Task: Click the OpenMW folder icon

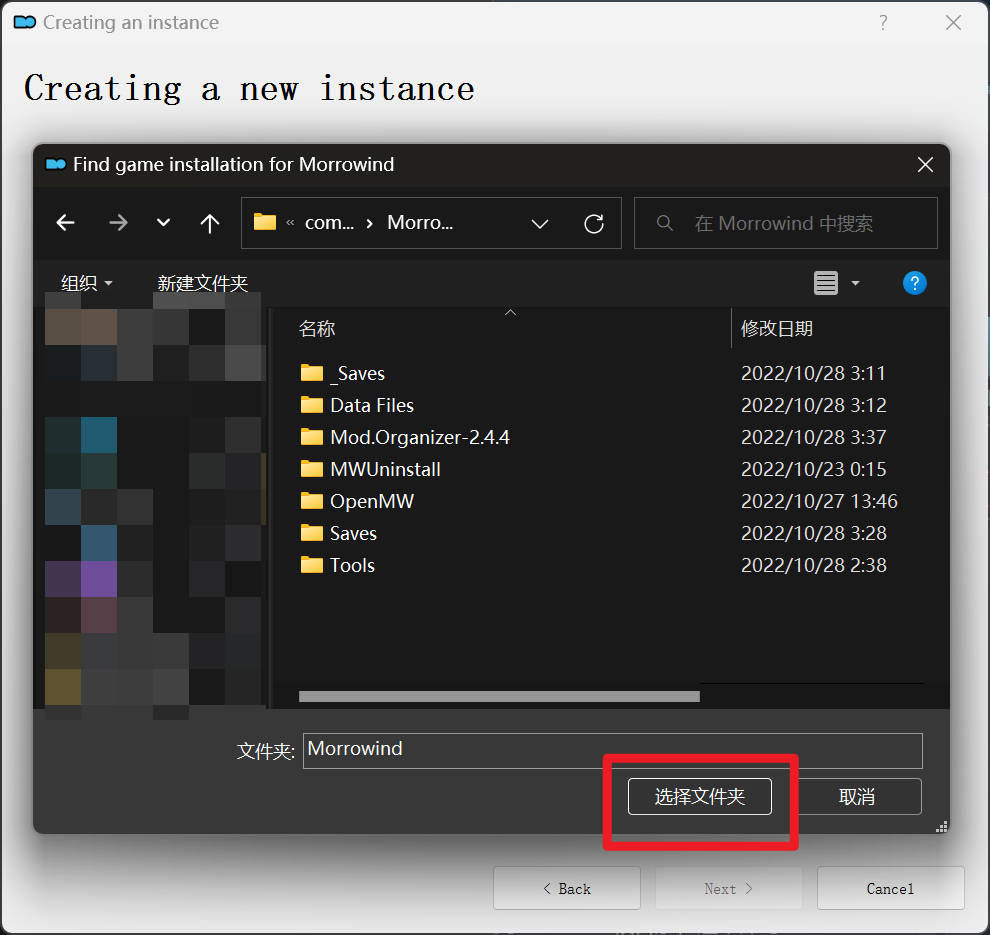Action: [x=311, y=501]
